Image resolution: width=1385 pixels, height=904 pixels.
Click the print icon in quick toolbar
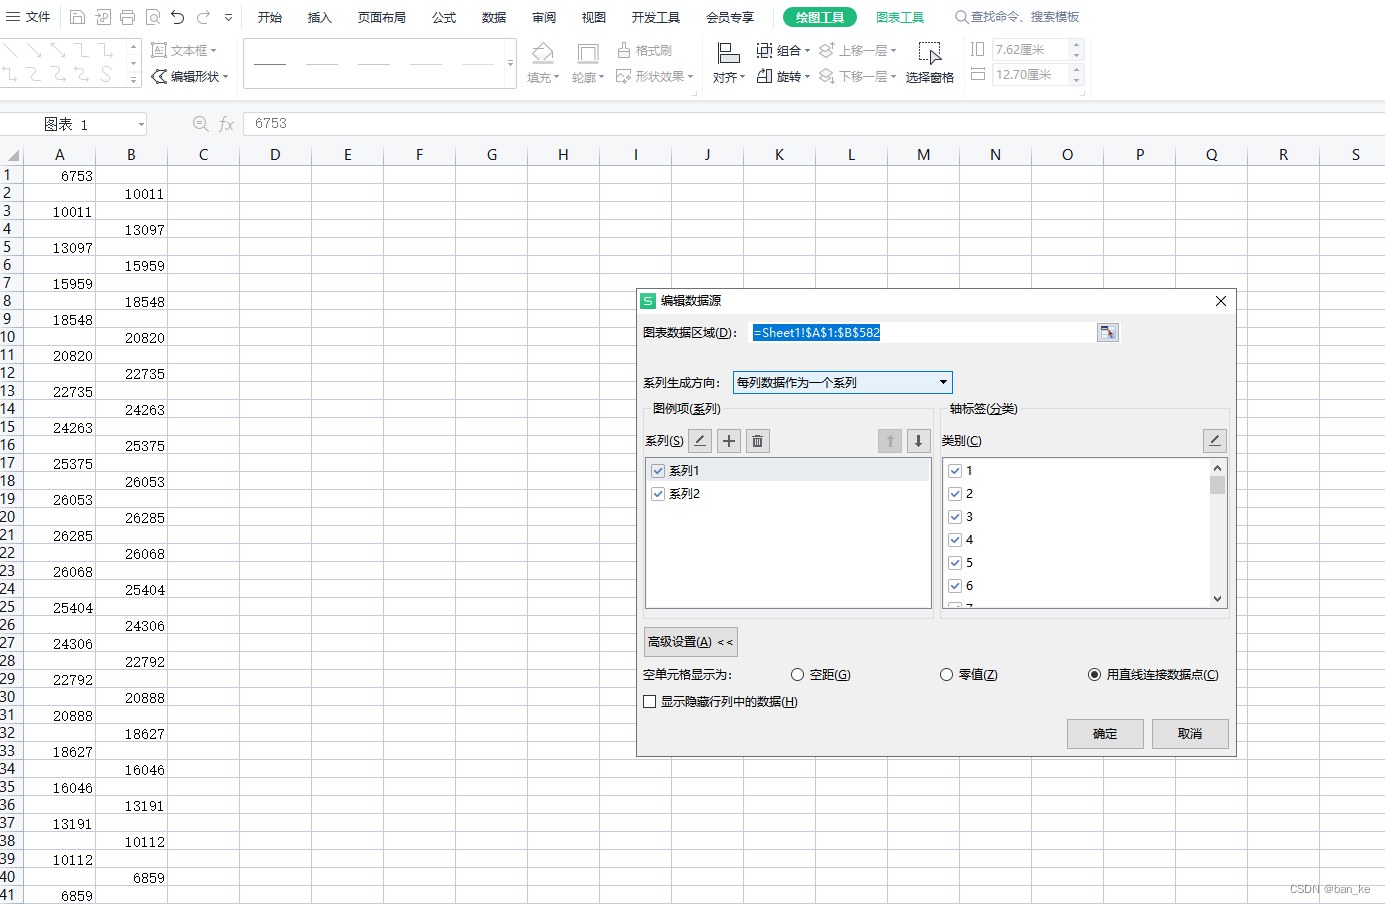click(127, 17)
